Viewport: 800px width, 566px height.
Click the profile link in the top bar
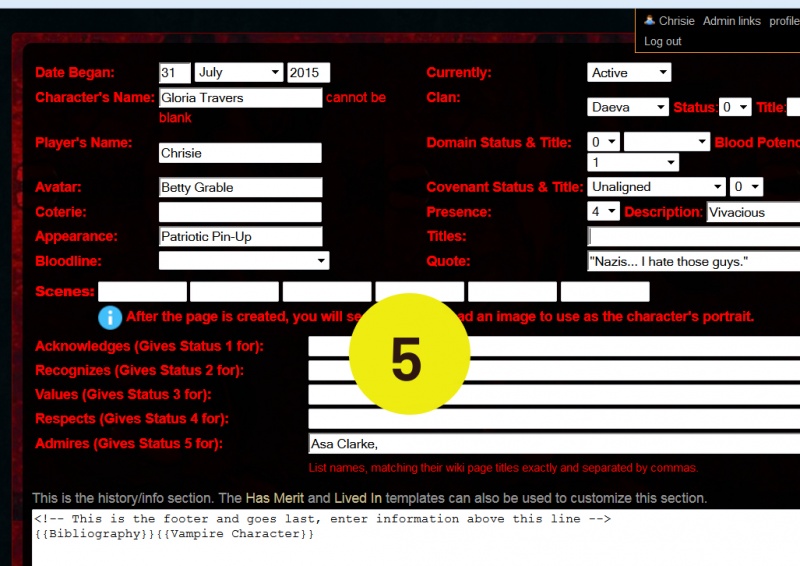click(x=784, y=21)
